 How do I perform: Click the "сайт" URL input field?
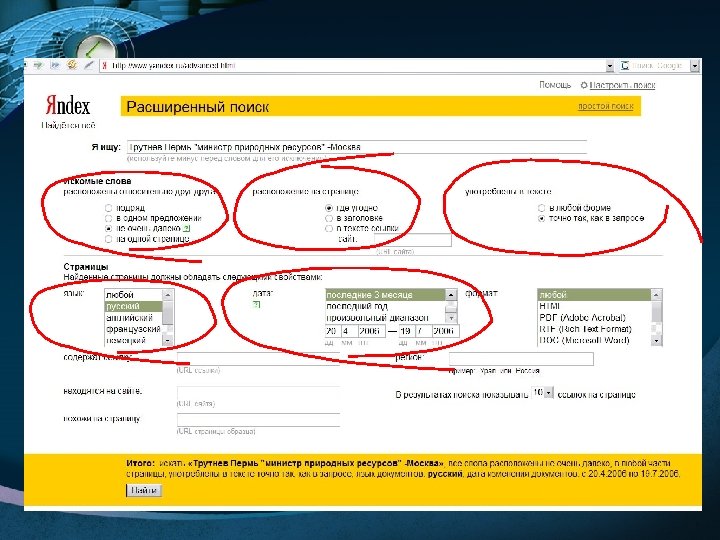pyautogui.click(x=413, y=240)
